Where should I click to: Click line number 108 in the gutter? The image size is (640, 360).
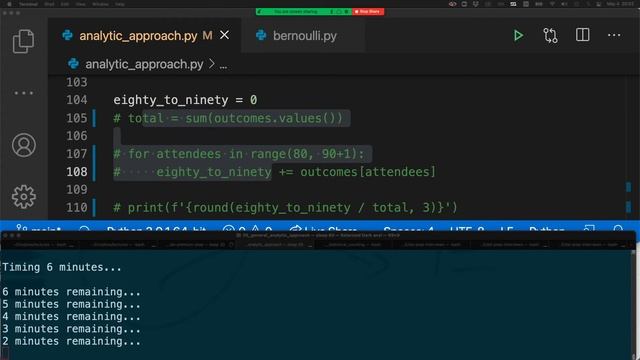click(x=77, y=172)
